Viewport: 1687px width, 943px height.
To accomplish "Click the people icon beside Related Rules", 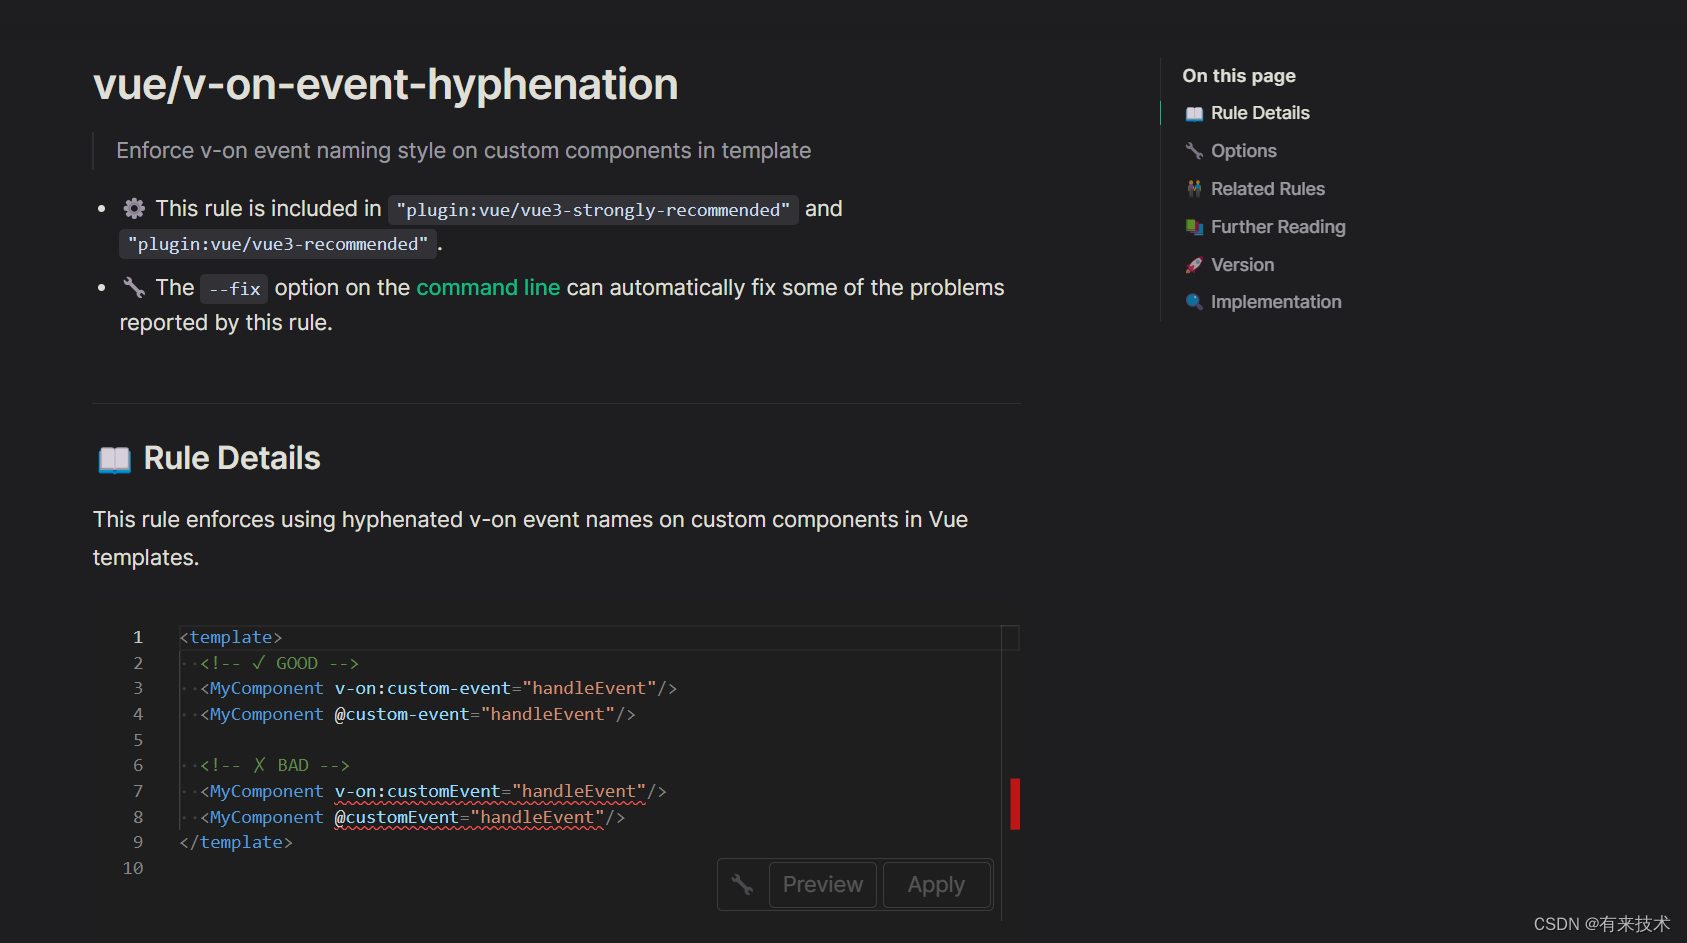I will tap(1194, 188).
